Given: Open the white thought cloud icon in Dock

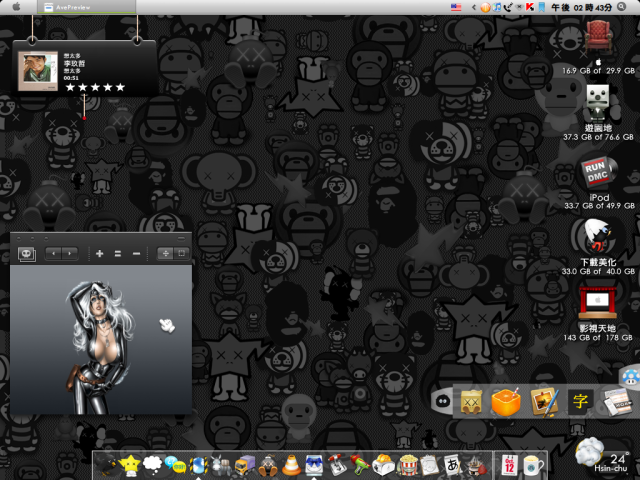Looking at the screenshot, I should tap(152, 465).
